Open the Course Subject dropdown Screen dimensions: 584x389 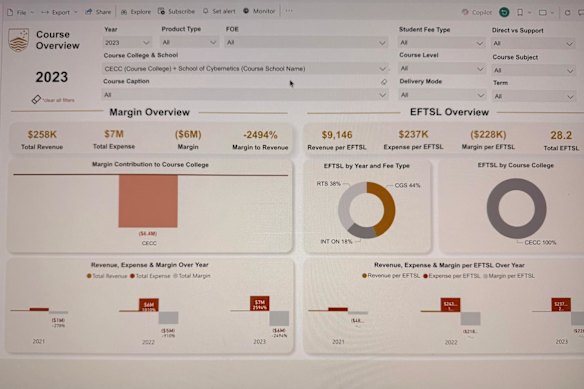(x=533, y=70)
